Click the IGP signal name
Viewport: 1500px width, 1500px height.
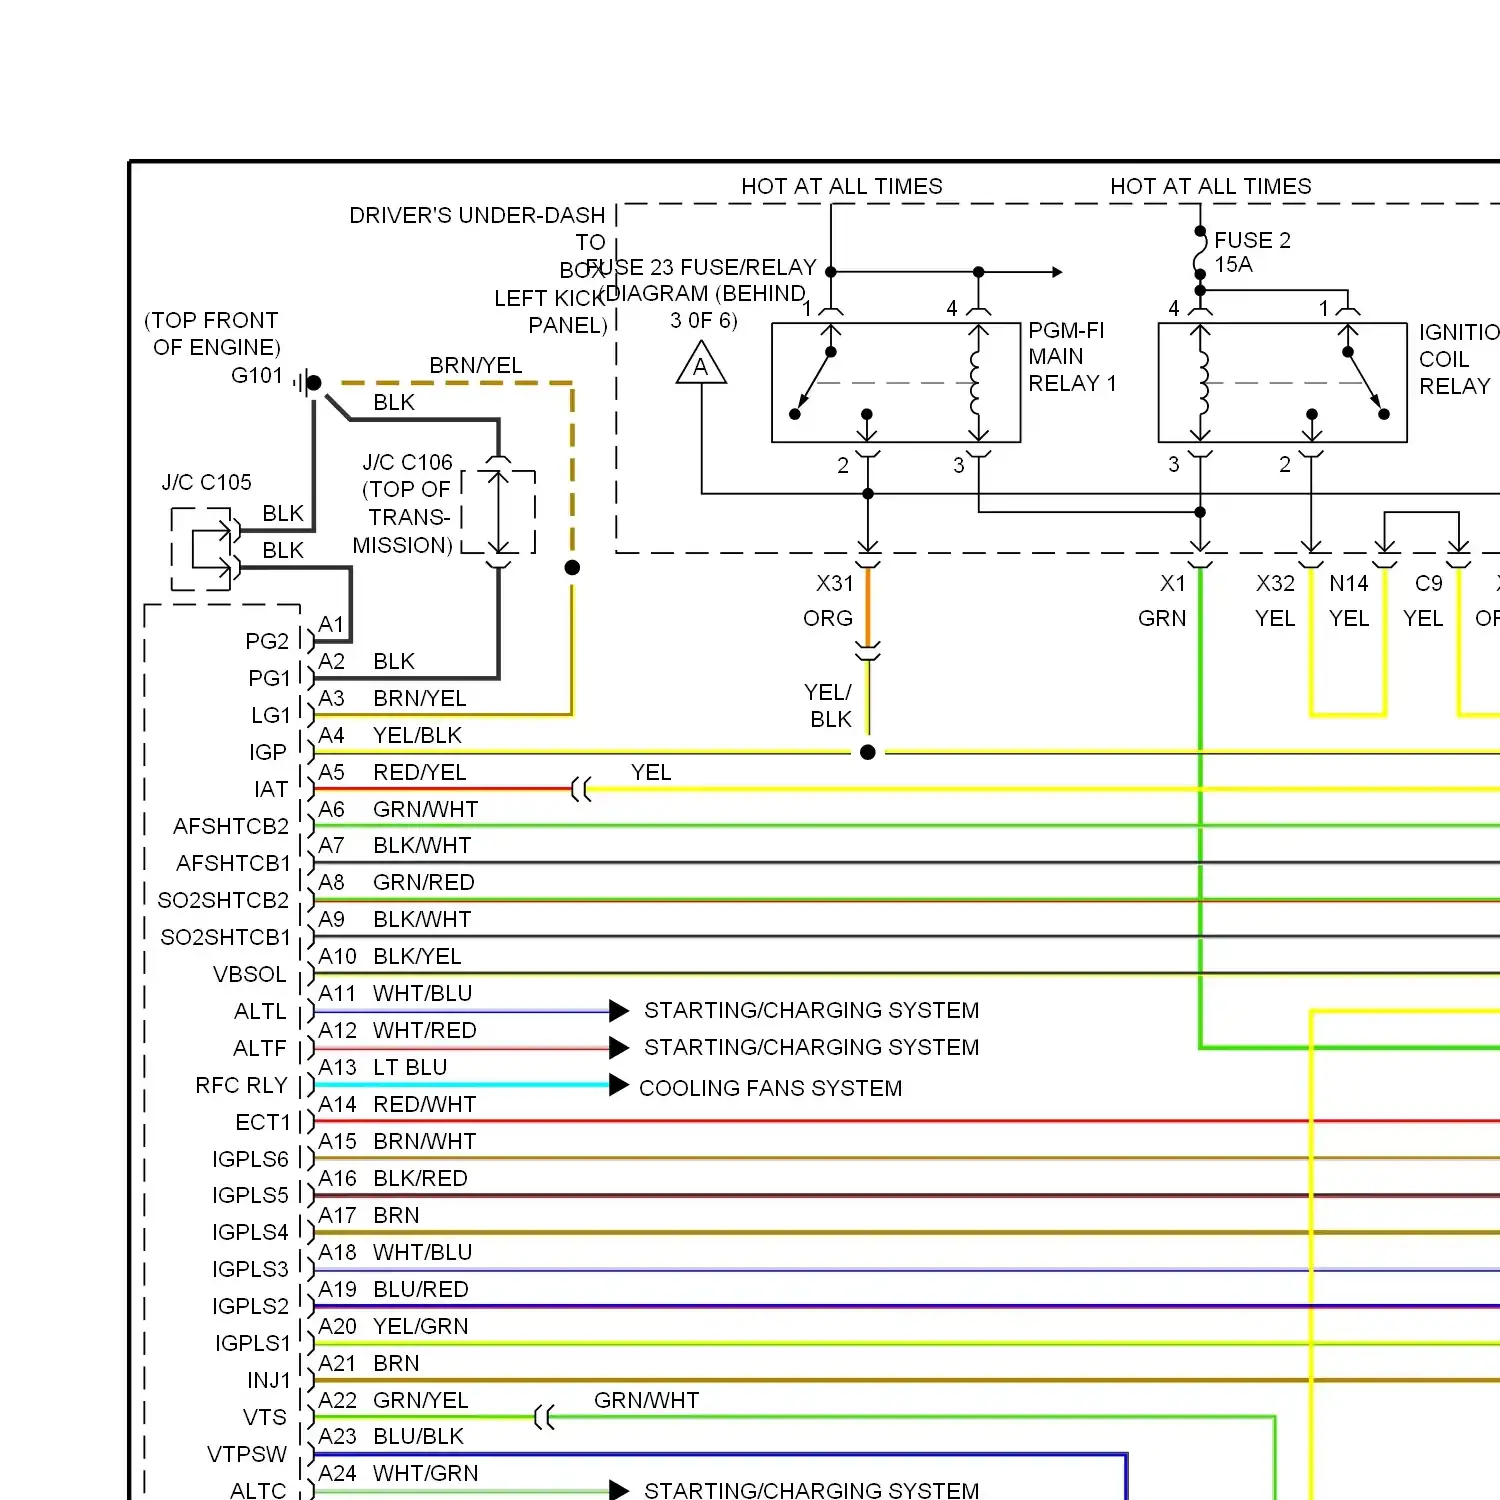pyautogui.click(x=268, y=752)
